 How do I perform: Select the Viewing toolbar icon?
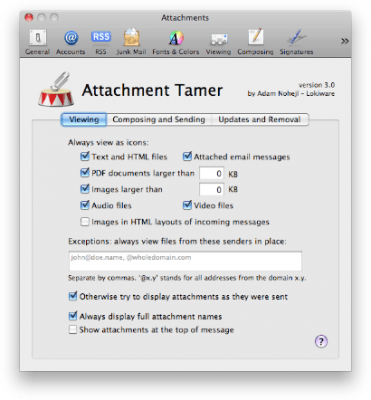tap(218, 42)
